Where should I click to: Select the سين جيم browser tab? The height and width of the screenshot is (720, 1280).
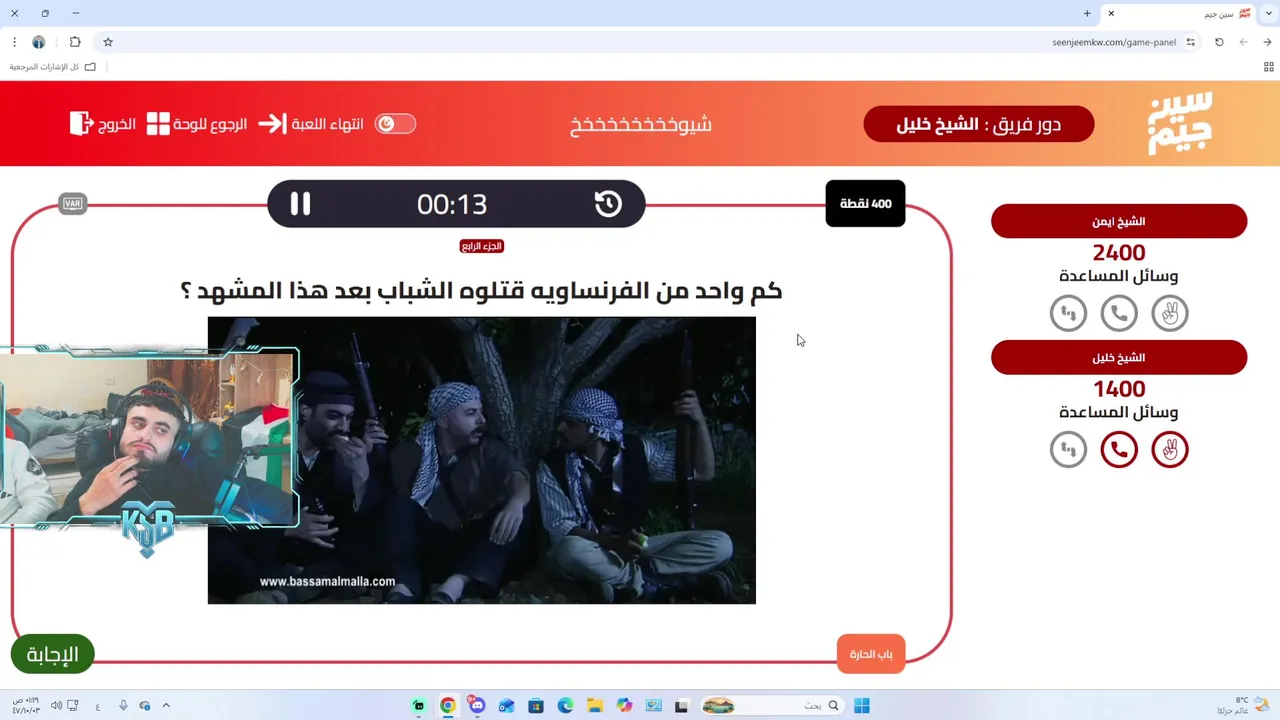point(1180,13)
